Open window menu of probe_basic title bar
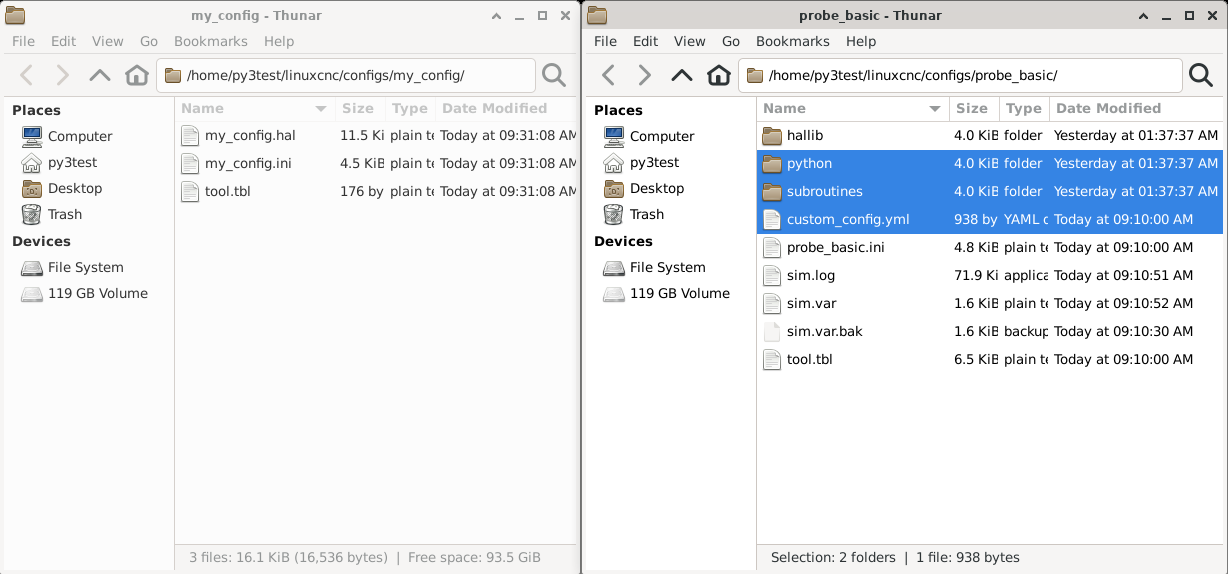Viewport: 1228px width, 574px height. pos(597,15)
